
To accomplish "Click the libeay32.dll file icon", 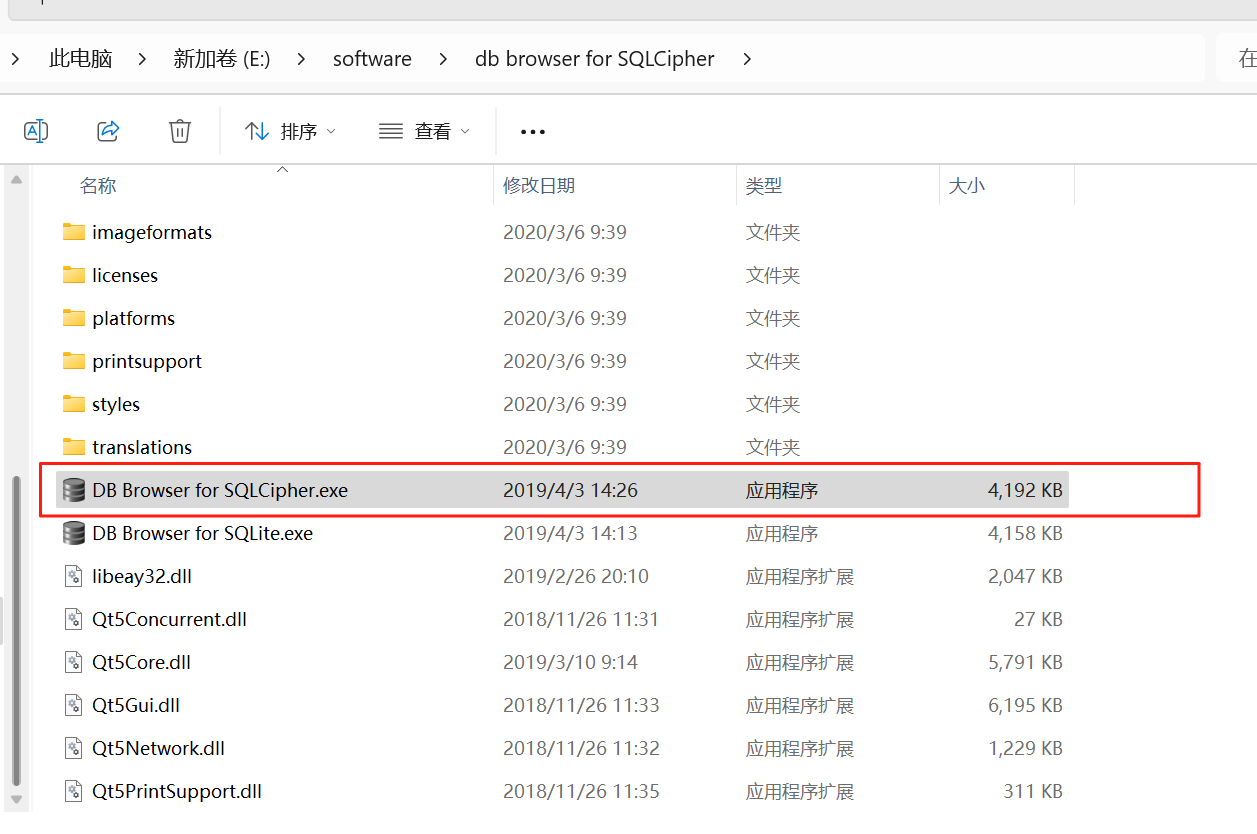I will click(x=74, y=576).
